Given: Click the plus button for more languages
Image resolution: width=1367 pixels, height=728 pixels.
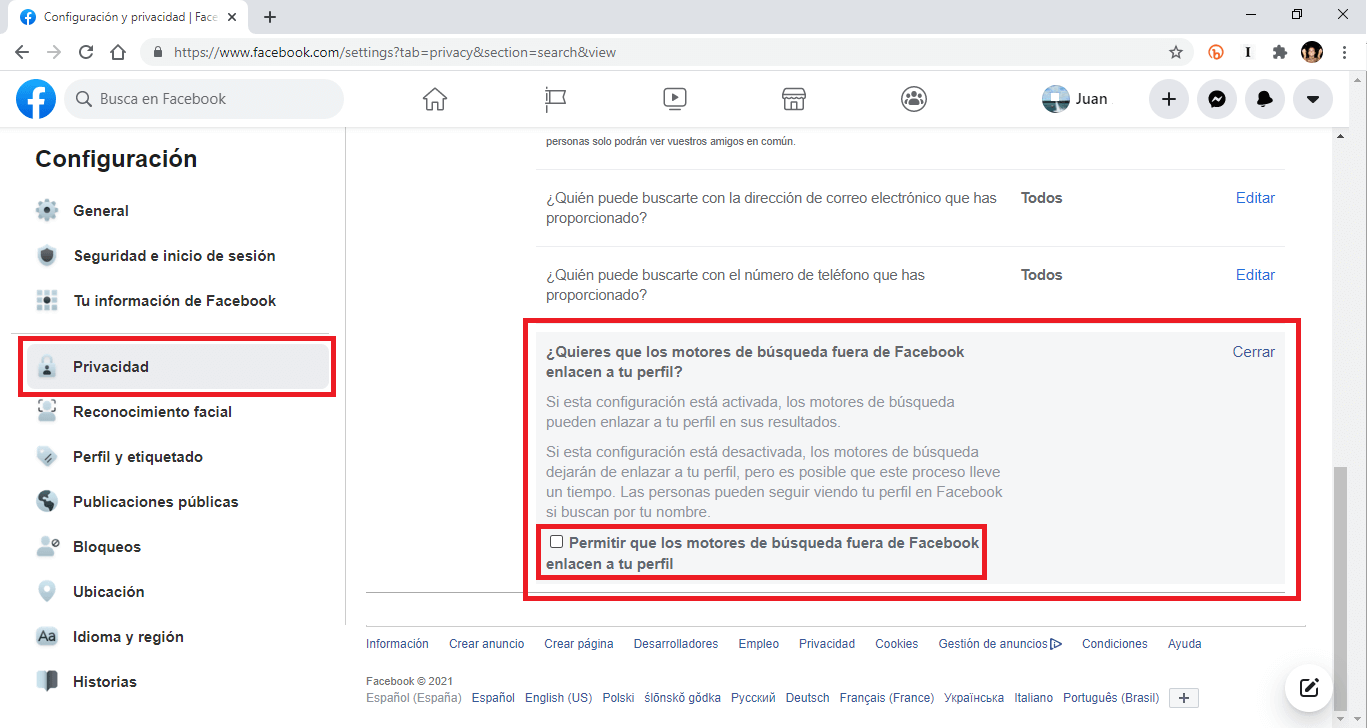Looking at the screenshot, I should click(x=1183, y=698).
